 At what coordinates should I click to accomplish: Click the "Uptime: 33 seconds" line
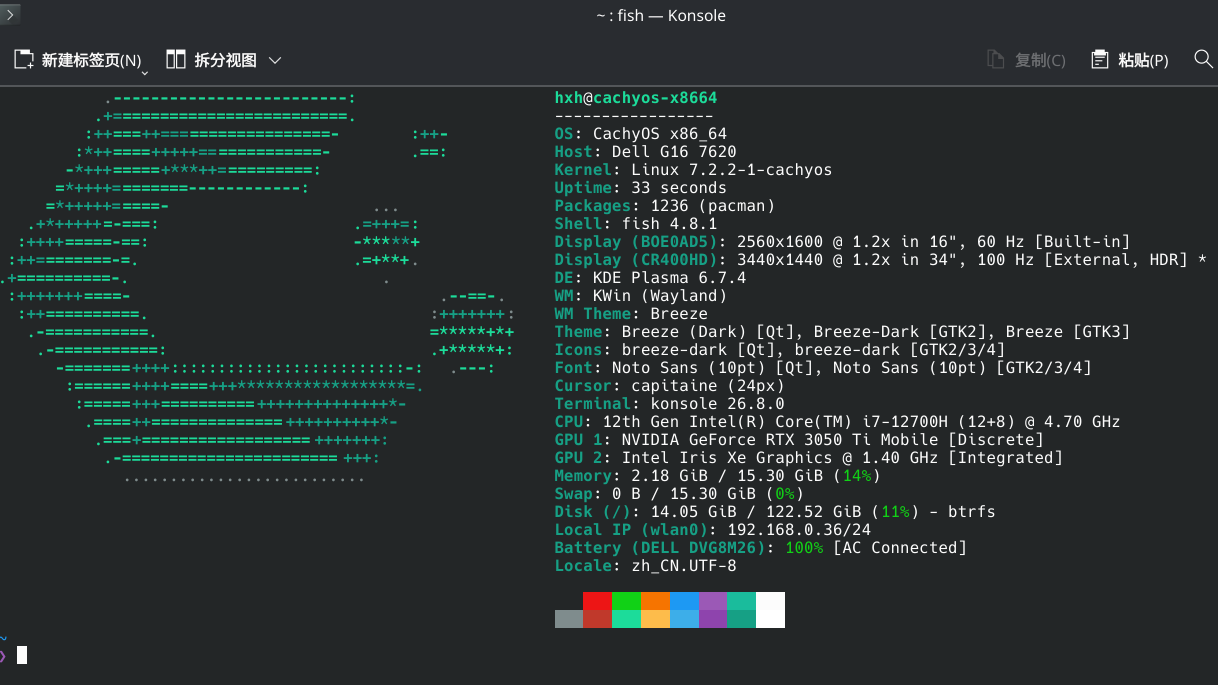pyautogui.click(x=641, y=188)
